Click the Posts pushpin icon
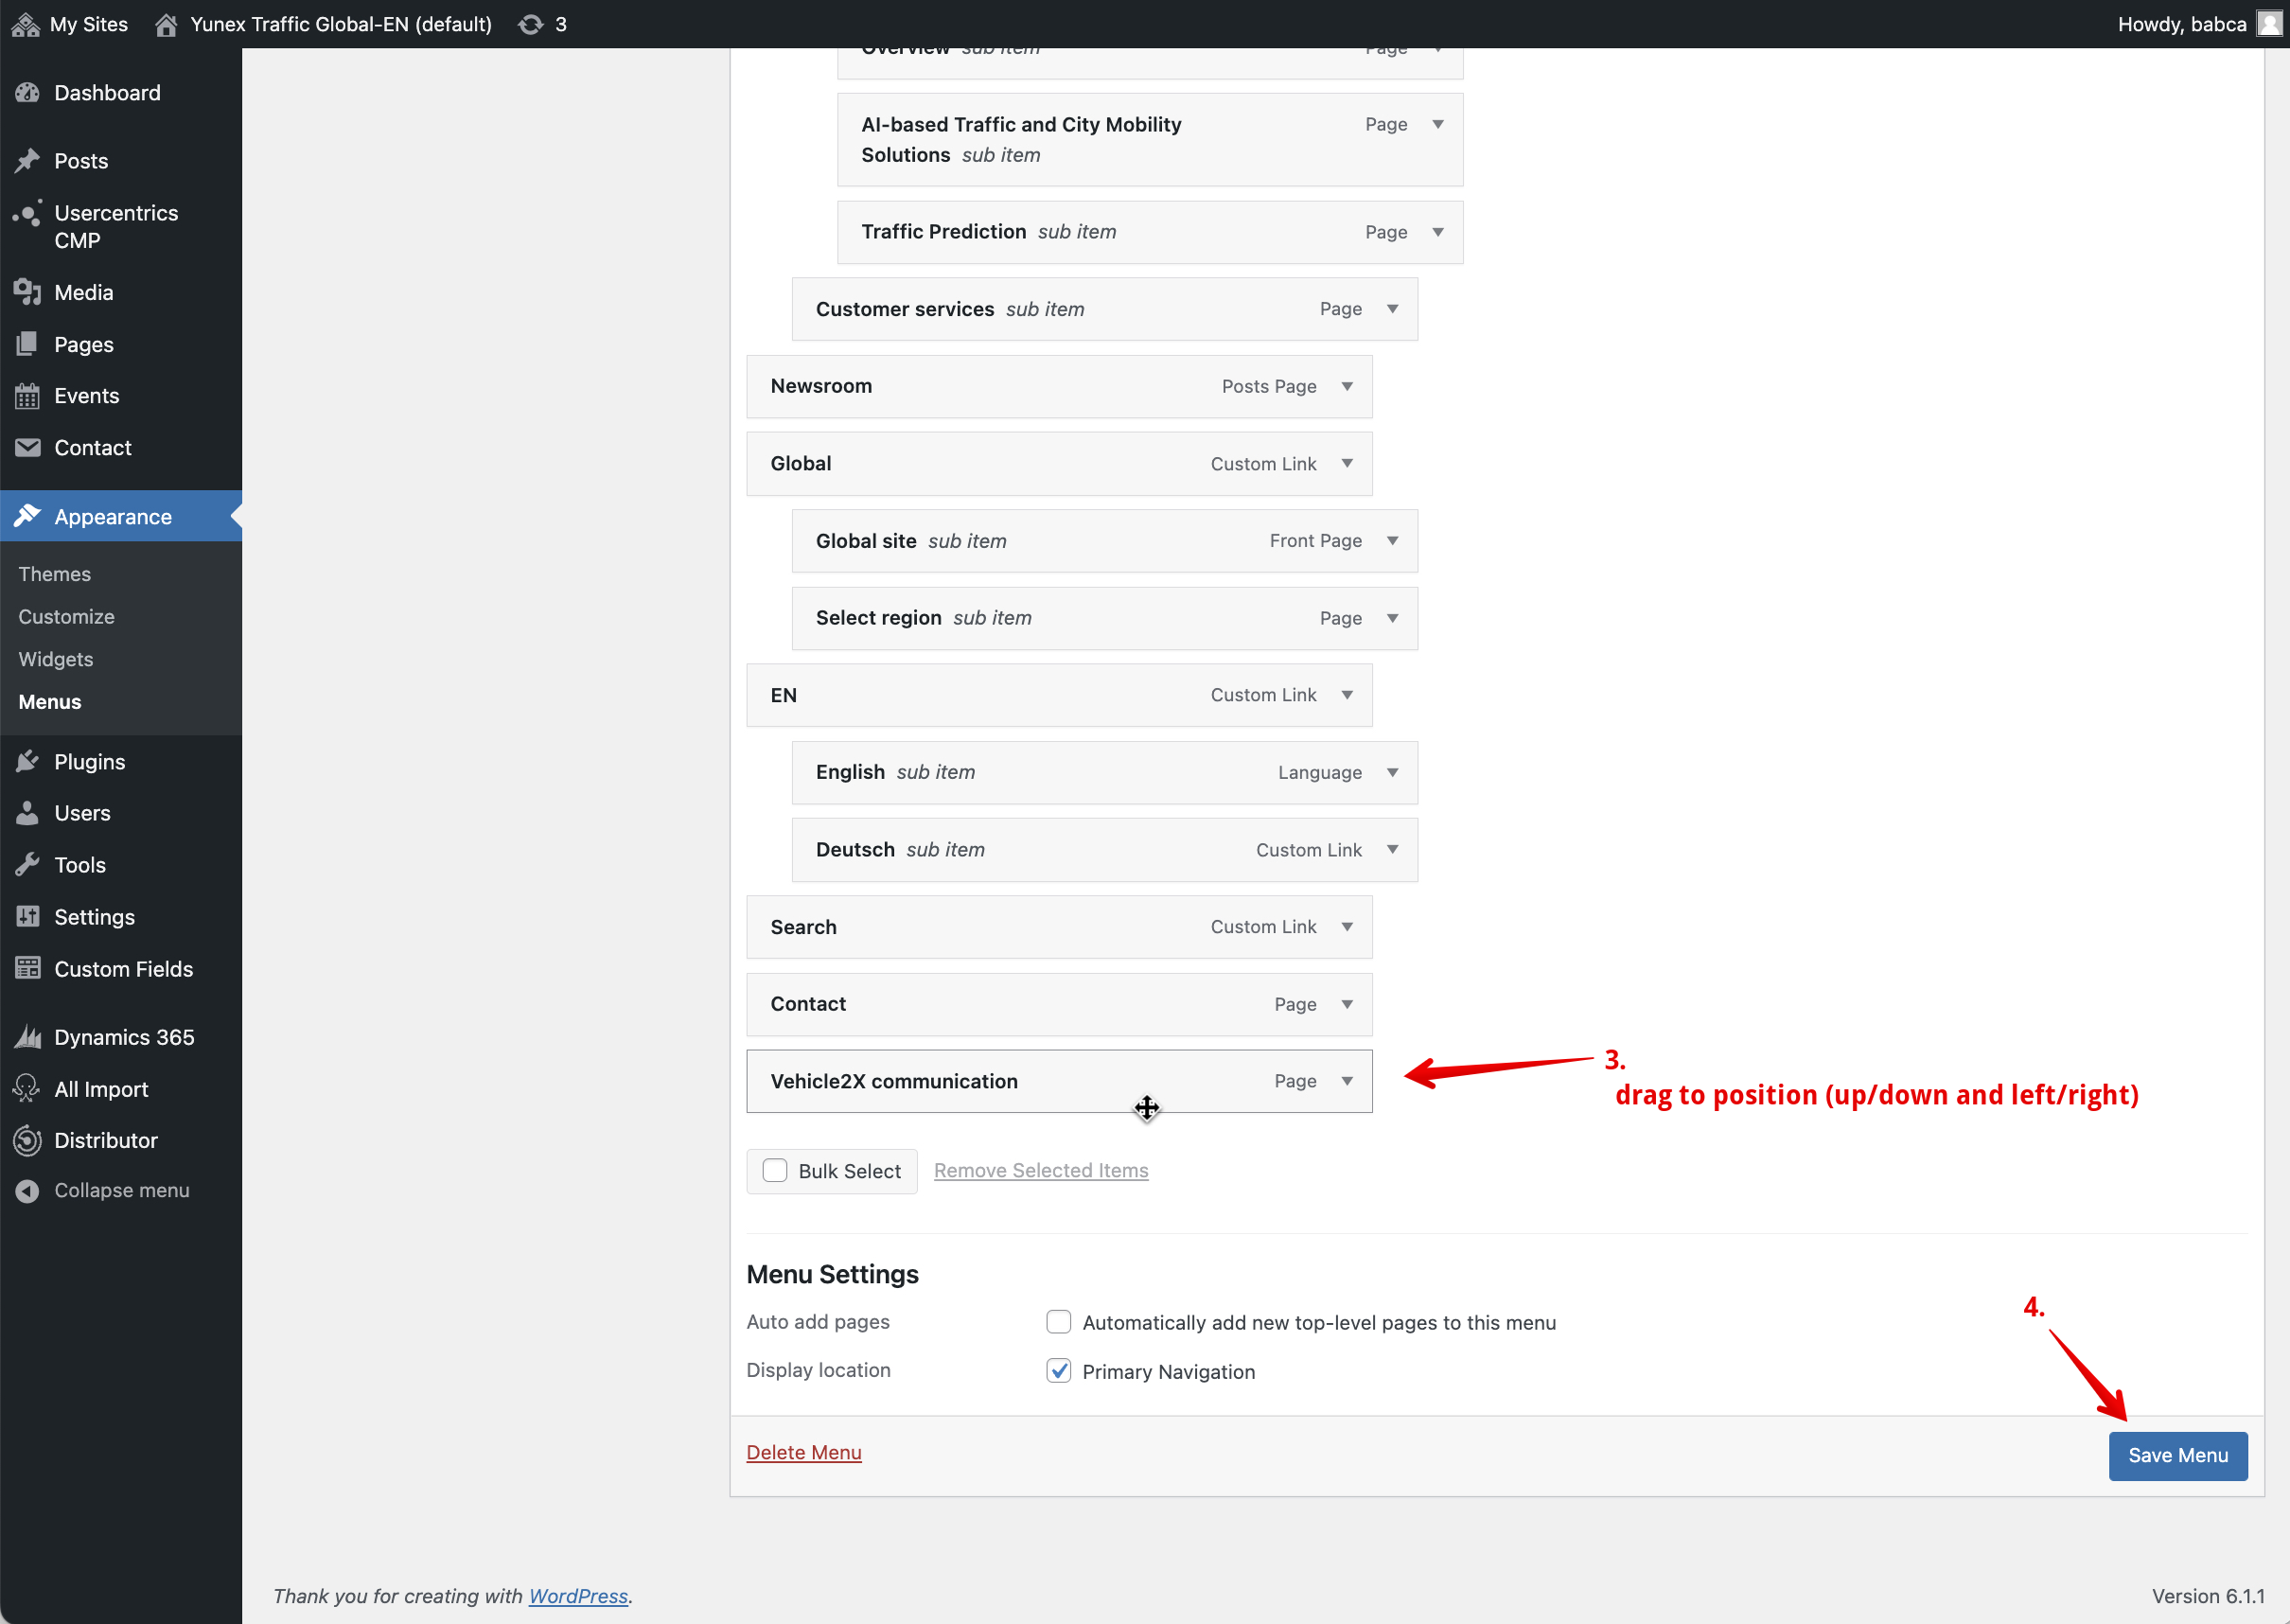 coord(27,161)
